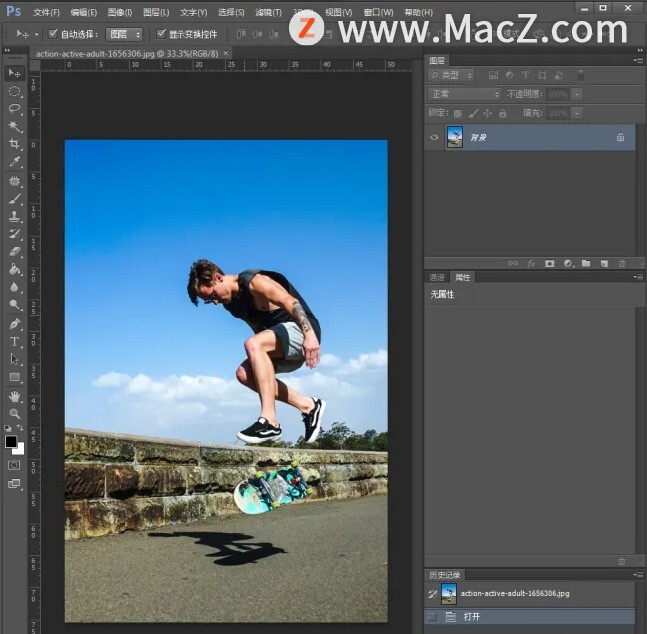The width and height of the screenshot is (647, 634).
Task: Select the 打开 history state
Action: (x=472, y=617)
